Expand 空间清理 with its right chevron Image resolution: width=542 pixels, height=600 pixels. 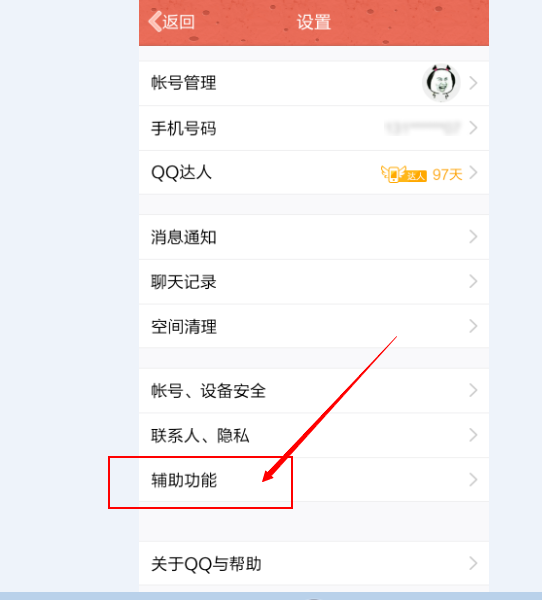pyautogui.click(x=473, y=326)
